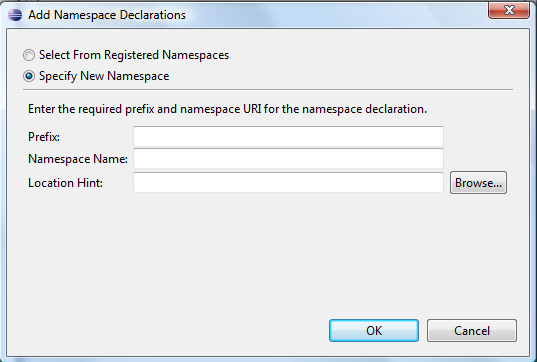Click the Eclipse icon in the title bar
Screen dimensions: 537x362
[15, 15]
